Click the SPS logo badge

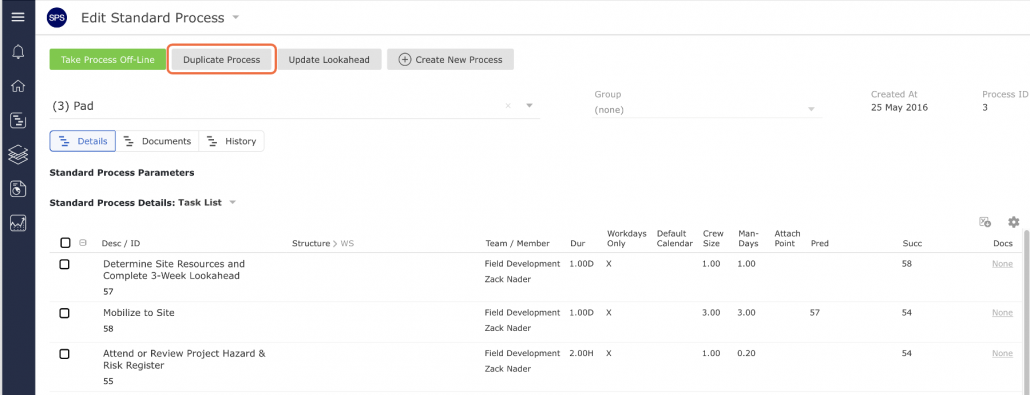(57, 18)
